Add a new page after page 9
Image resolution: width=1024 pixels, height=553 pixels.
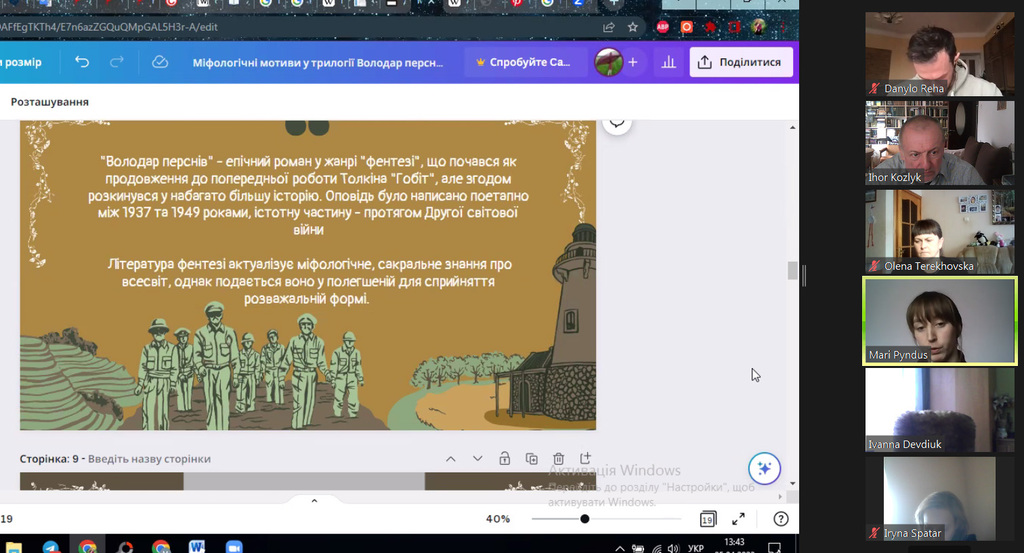click(x=585, y=458)
